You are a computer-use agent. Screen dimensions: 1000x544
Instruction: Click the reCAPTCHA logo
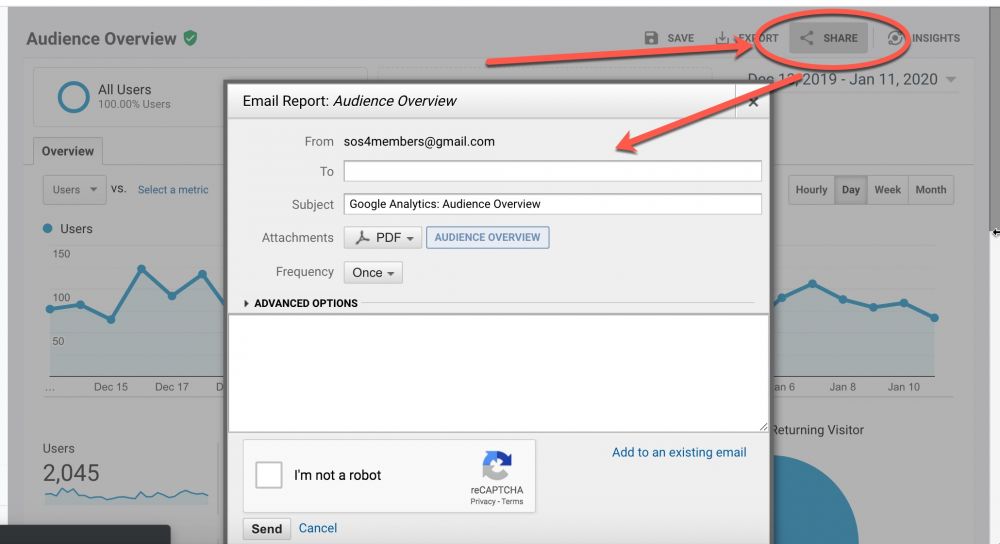click(x=497, y=467)
